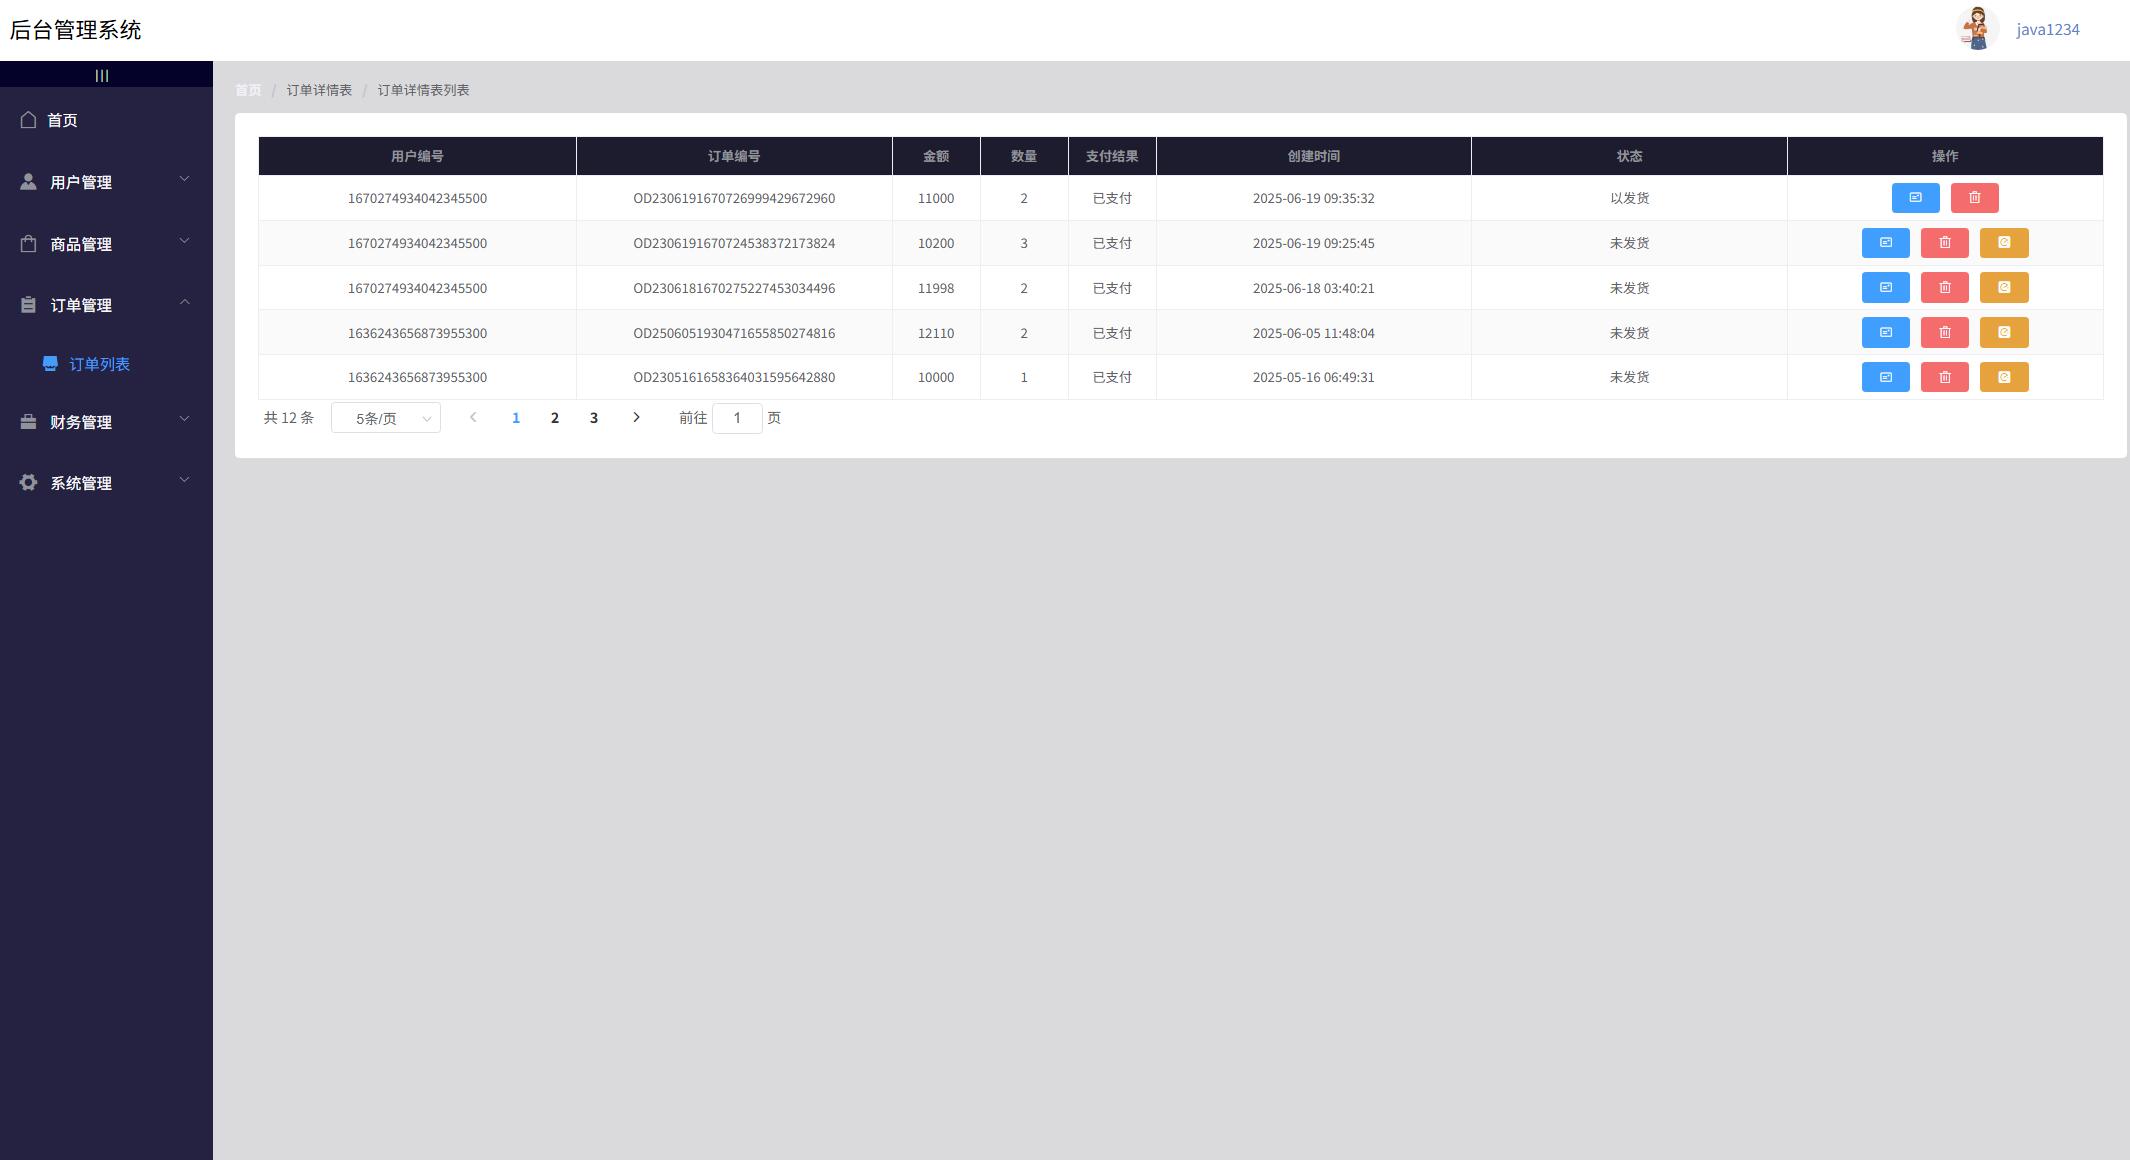Open the 5条/页 page size dropdown
Screen dimensions: 2130x1160
(x=386, y=418)
